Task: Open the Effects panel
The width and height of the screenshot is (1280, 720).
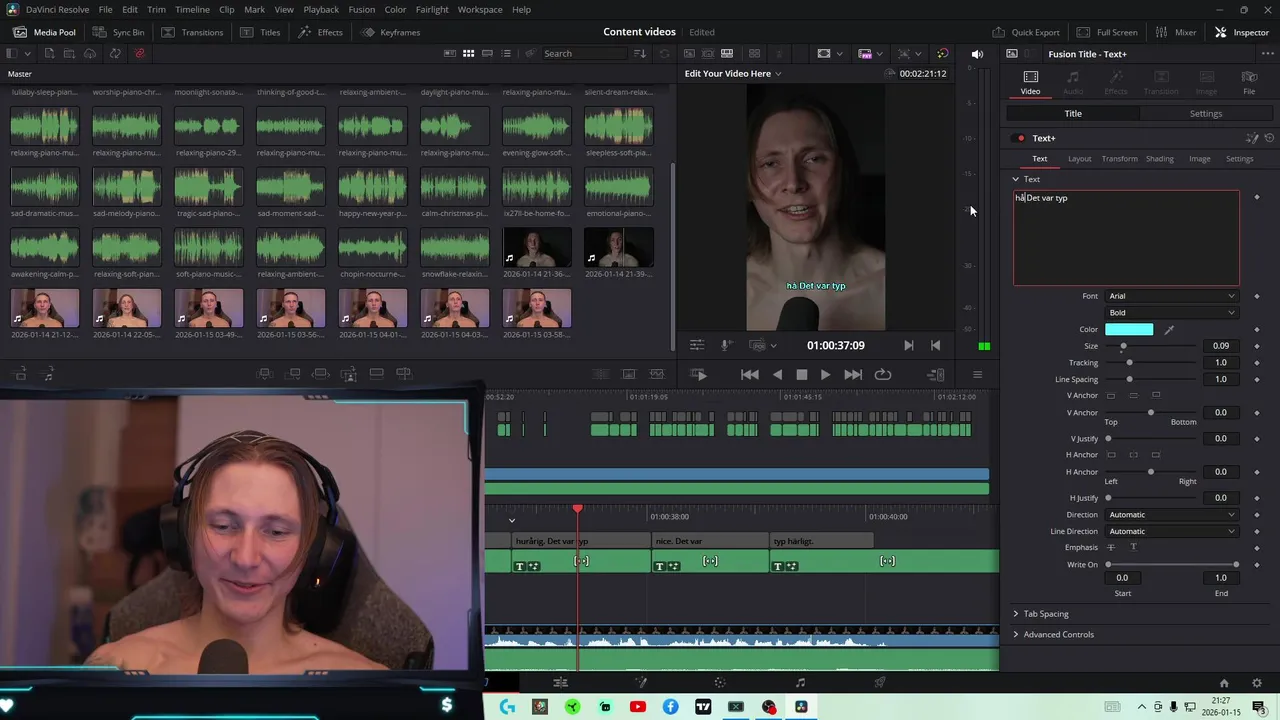Action: tap(320, 32)
